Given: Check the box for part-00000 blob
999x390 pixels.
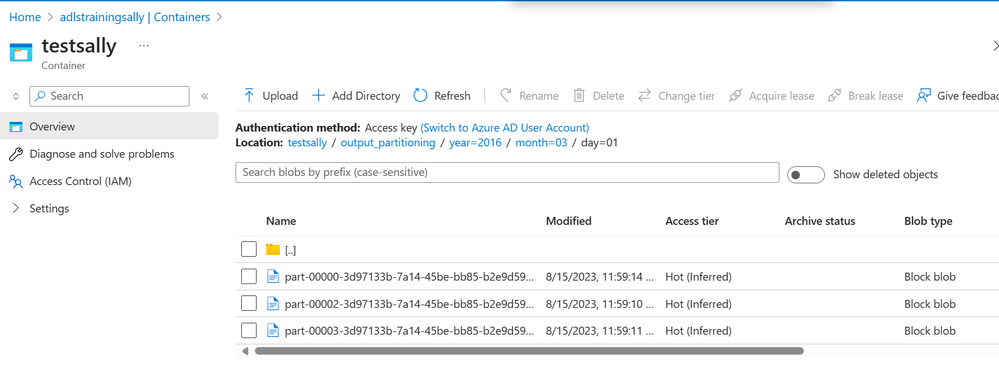Looking at the screenshot, I should click(x=249, y=277).
